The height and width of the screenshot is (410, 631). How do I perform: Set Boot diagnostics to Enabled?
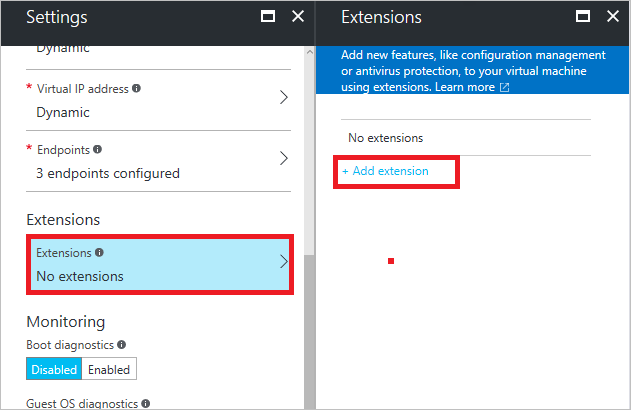108,369
